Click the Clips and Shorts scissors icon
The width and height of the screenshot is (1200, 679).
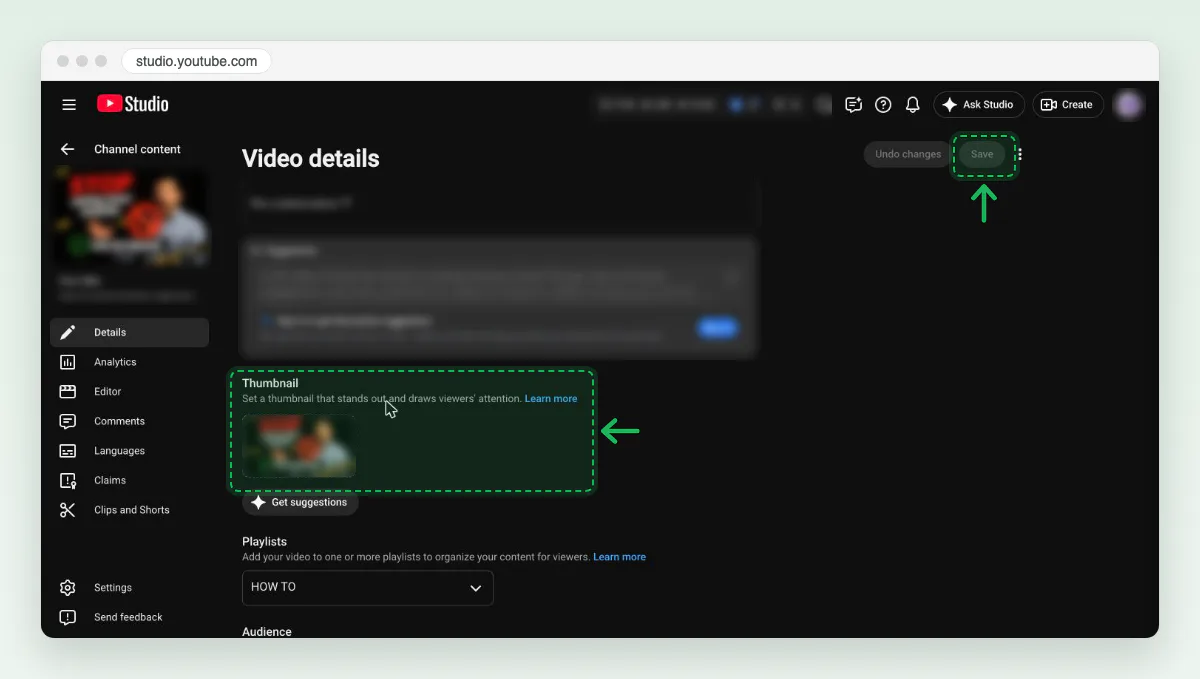point(68,510)
